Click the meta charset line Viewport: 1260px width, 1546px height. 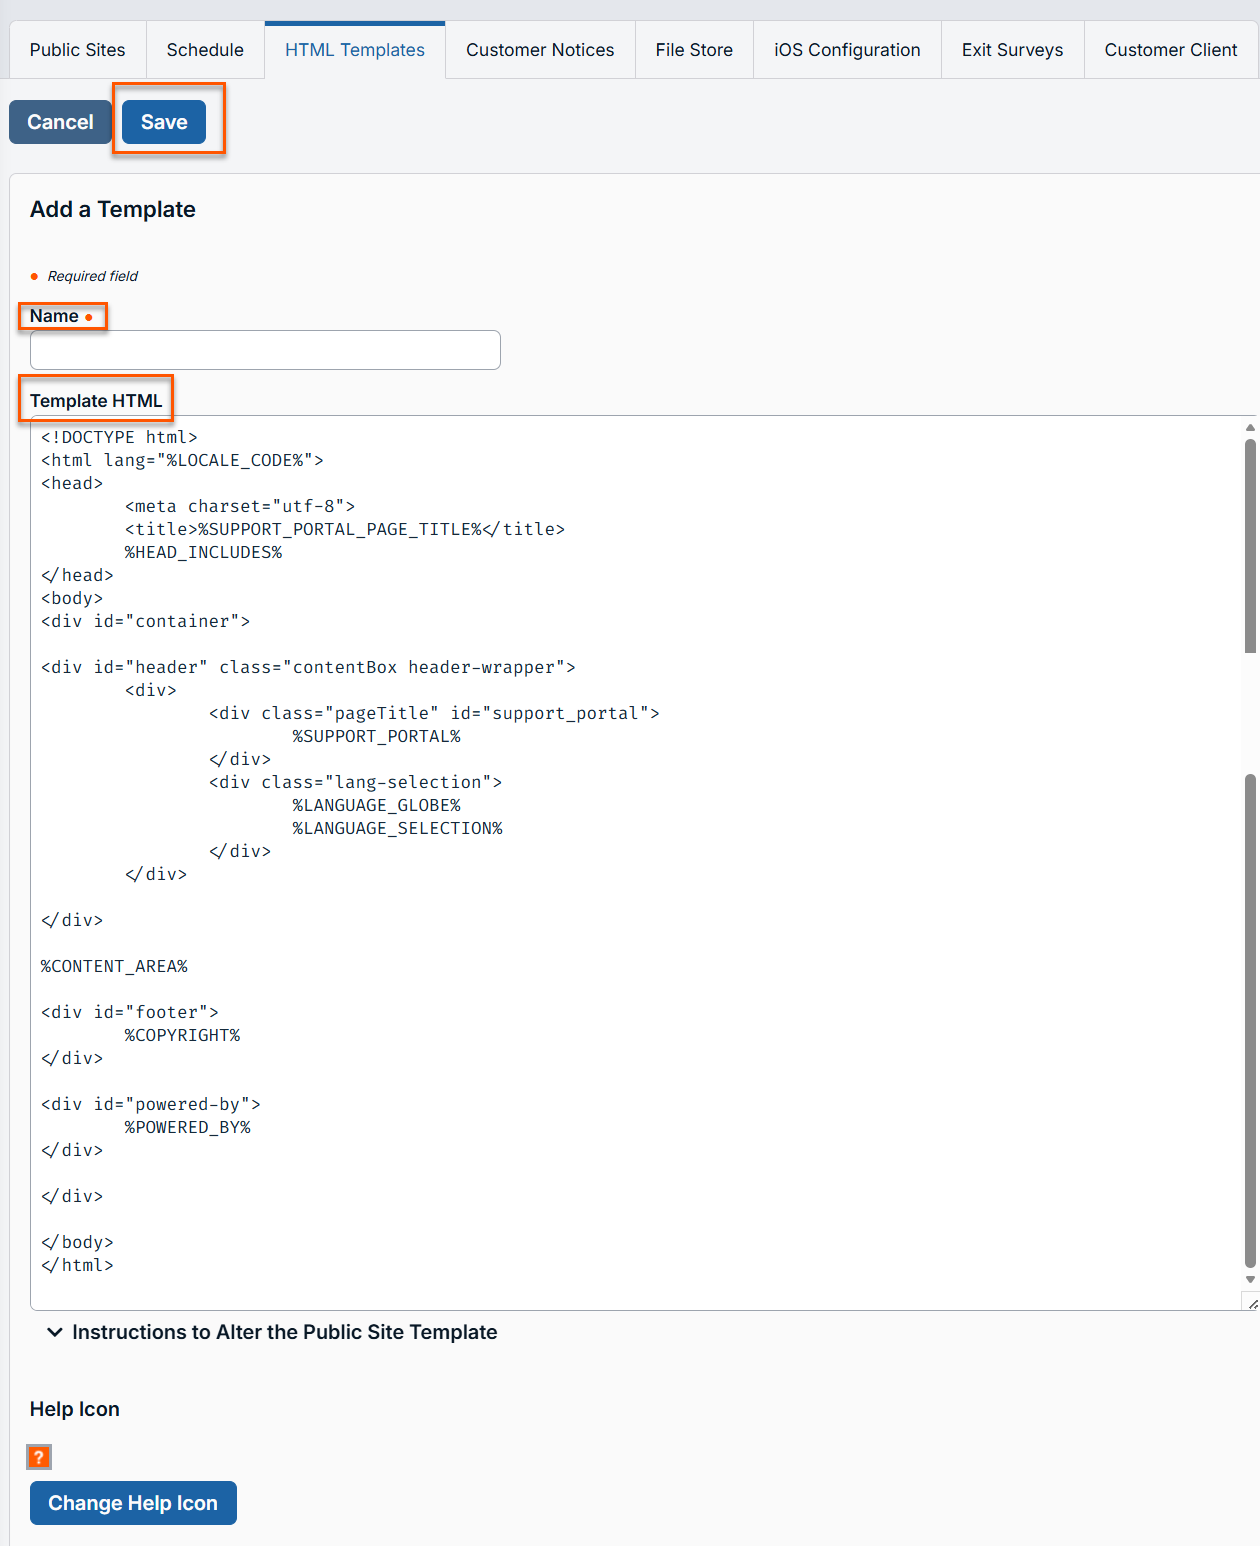(x=240, y=506)
